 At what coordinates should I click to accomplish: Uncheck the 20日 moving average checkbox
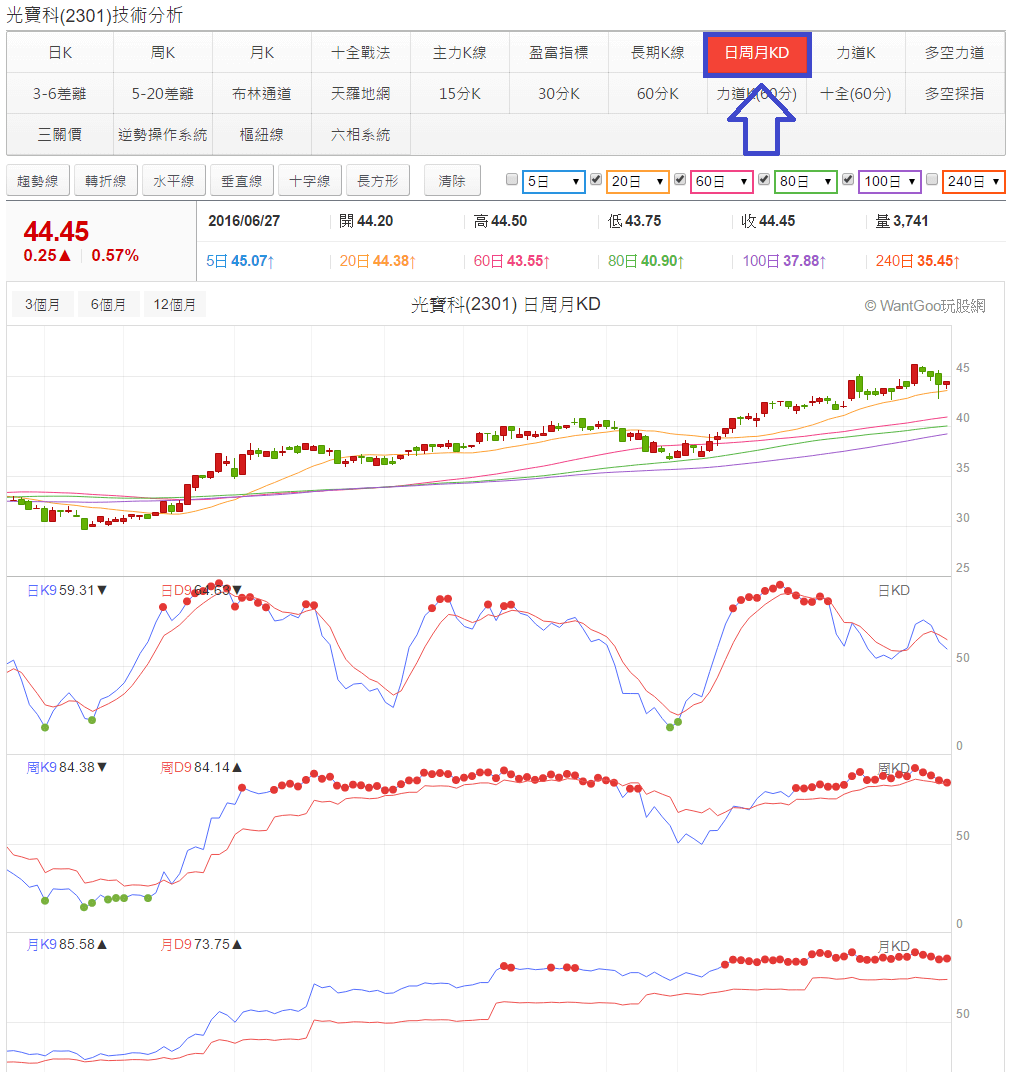coord(596,180)
